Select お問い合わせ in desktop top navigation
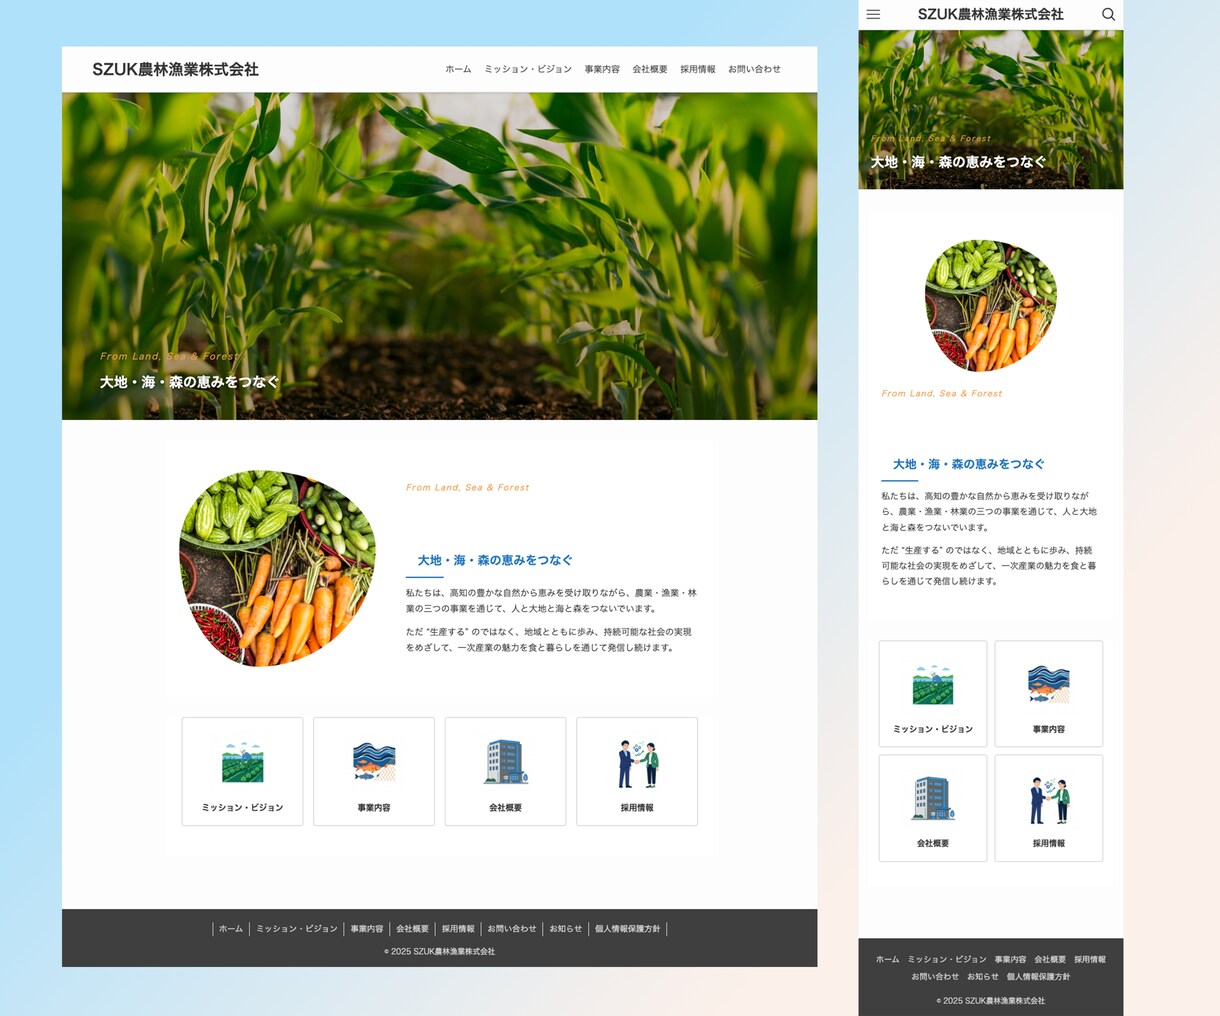 click(754, 69)
